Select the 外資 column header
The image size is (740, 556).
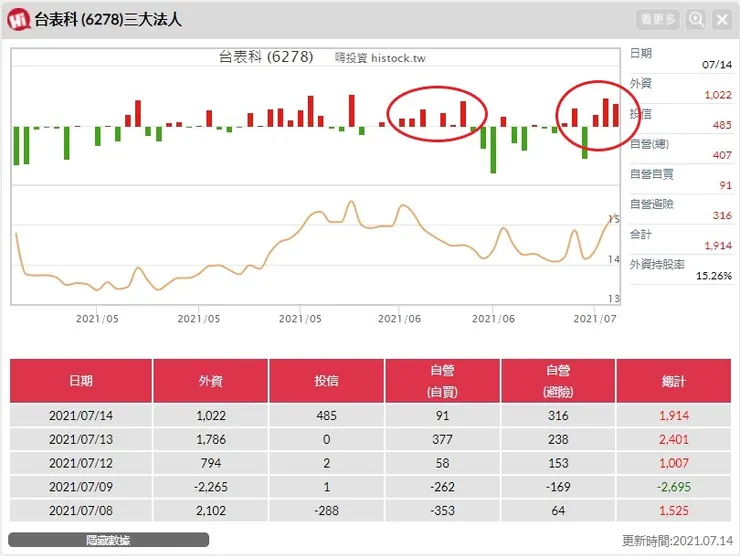(210, 381)
